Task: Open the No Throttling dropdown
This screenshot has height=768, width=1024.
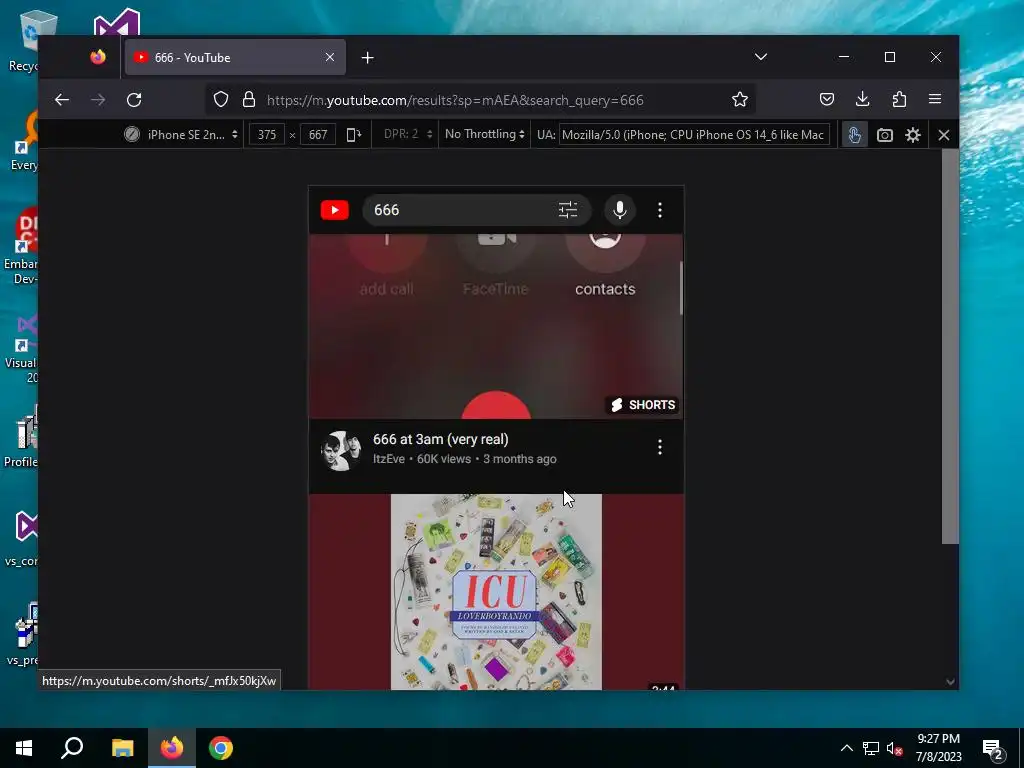Action: (484, 134)
